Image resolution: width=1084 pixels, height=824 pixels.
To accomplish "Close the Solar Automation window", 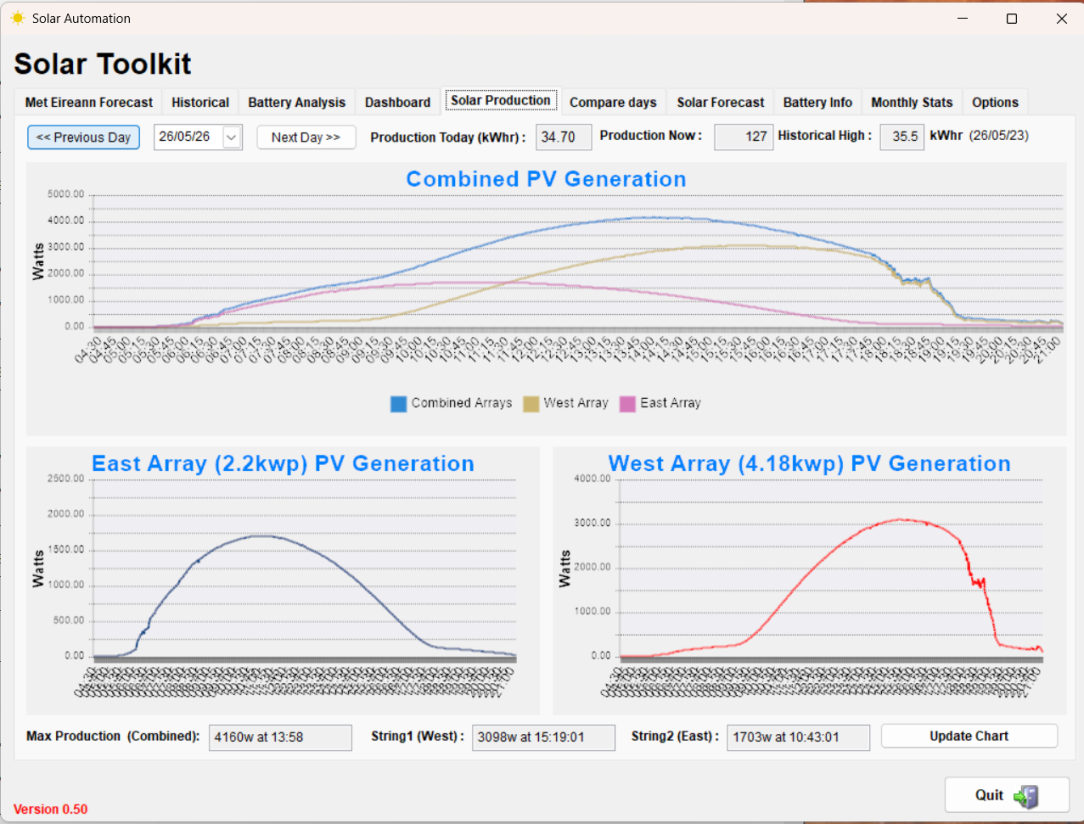I will click(x=1062, y=19).
